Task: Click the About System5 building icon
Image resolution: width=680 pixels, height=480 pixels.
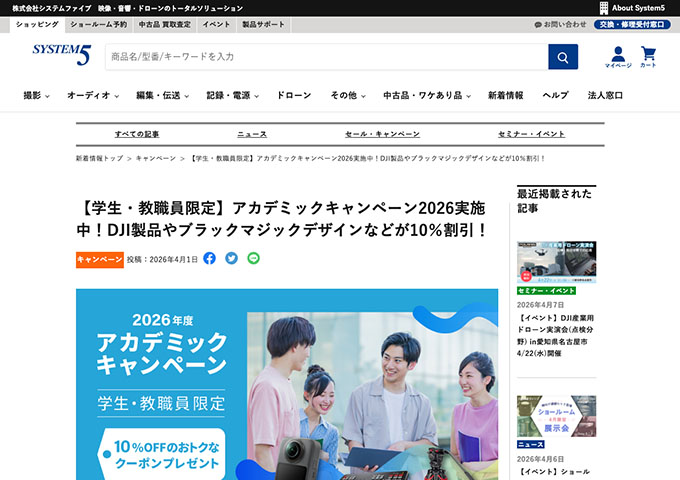Action: pyautogui.click(x=604, y=8)
